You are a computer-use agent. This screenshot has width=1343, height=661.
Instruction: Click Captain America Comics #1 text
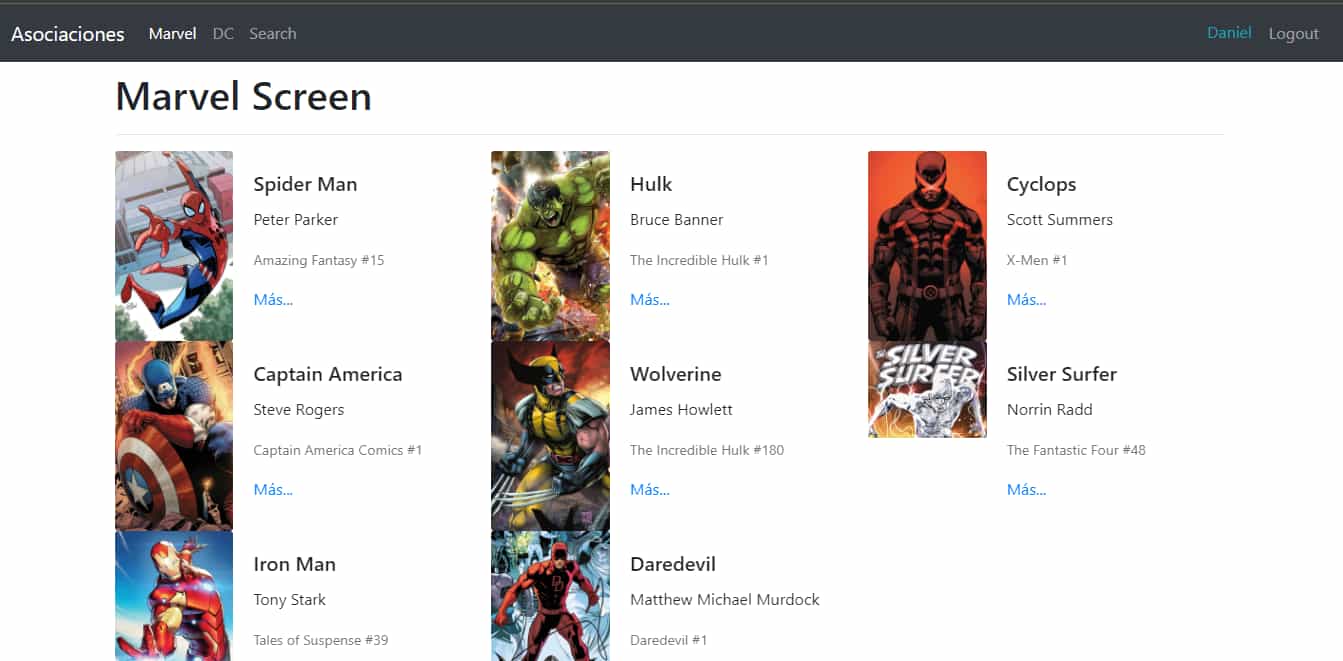[x=338, y=450]
